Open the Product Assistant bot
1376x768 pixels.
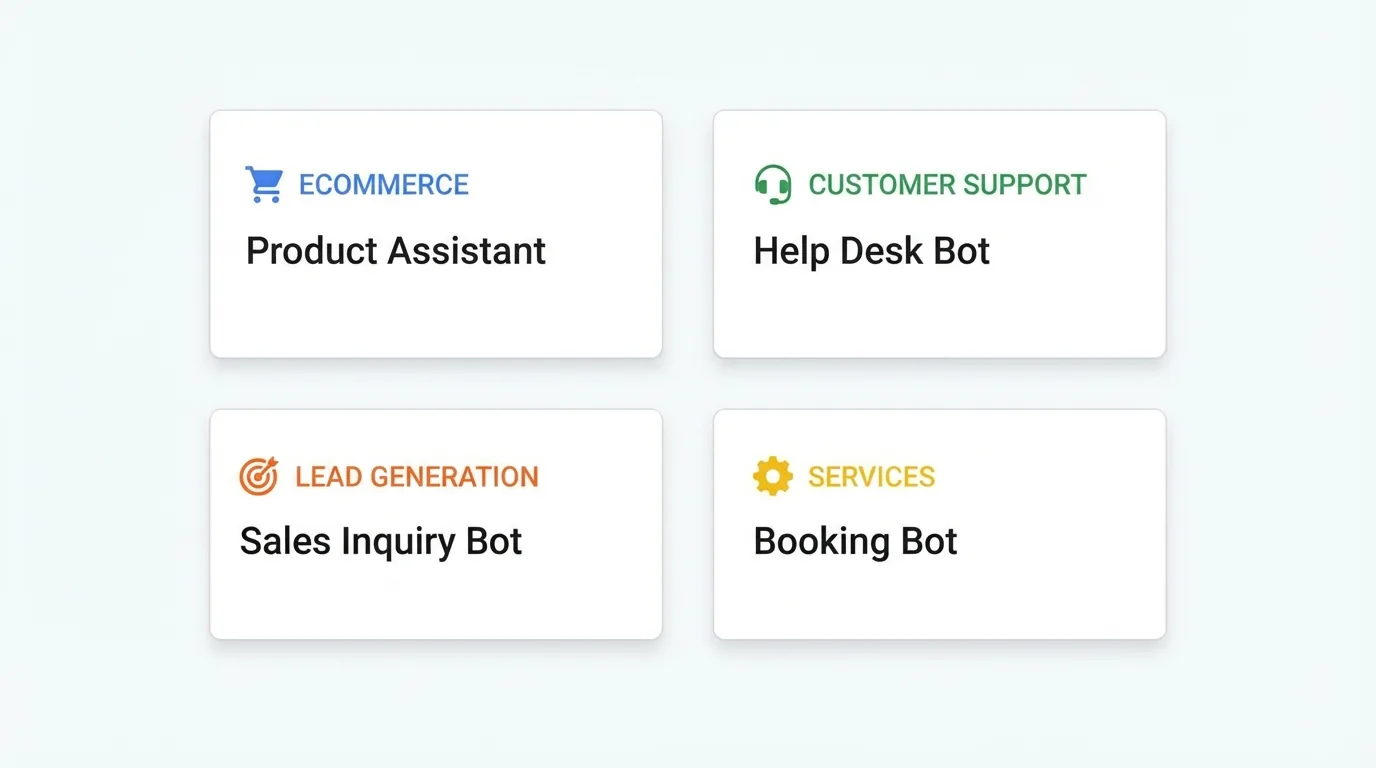pos(395,252)
